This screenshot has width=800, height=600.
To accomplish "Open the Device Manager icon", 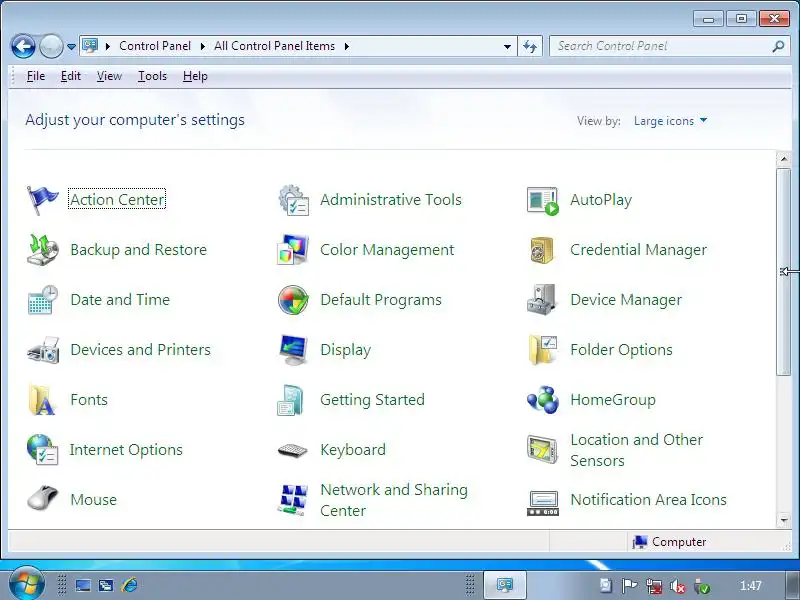I will click(x=541, y=299).
